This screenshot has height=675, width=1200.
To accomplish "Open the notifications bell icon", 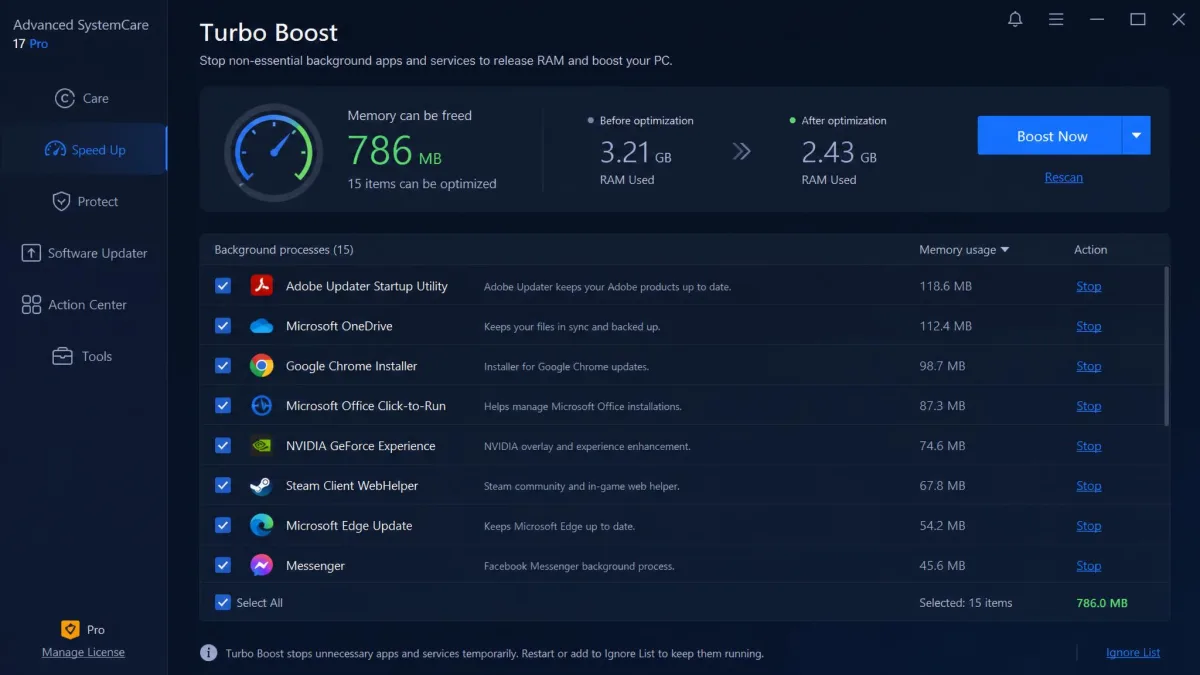I will pyautogui.click(x=1015, y=19).
